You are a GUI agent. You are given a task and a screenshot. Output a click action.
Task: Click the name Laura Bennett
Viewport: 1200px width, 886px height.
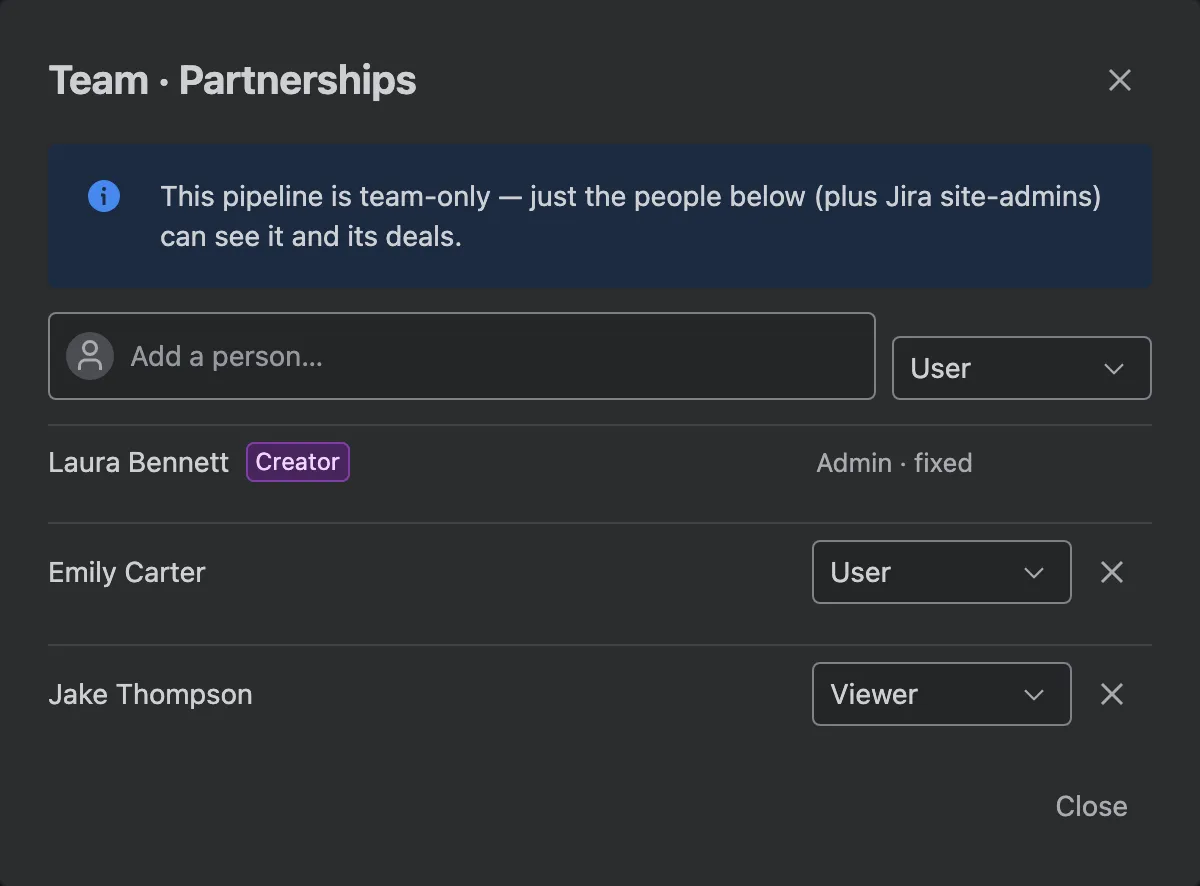click(x=139, y=463)
